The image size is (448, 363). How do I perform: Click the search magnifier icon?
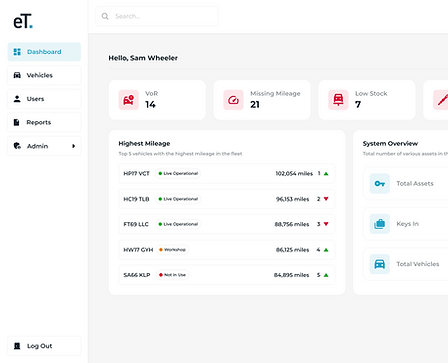(x=105, y=16)
